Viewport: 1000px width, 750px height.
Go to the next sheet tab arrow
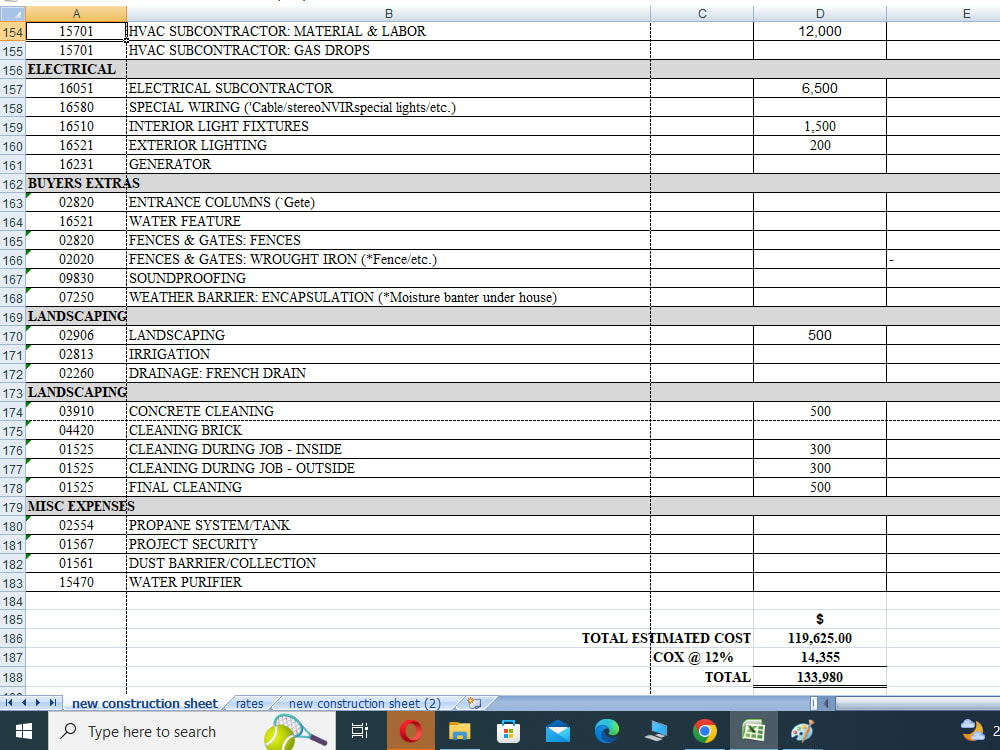coord(38,703)
